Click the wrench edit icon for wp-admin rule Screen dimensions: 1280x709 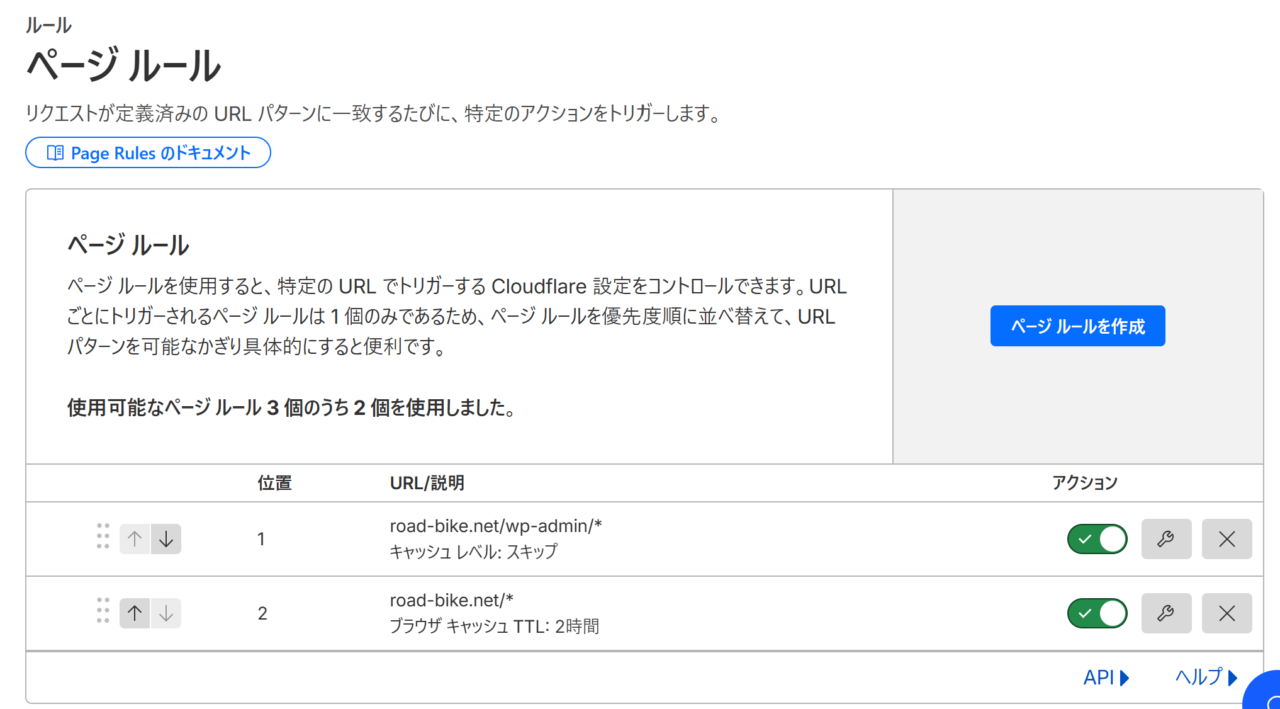pyautogui.click(x=1166, y=539)
